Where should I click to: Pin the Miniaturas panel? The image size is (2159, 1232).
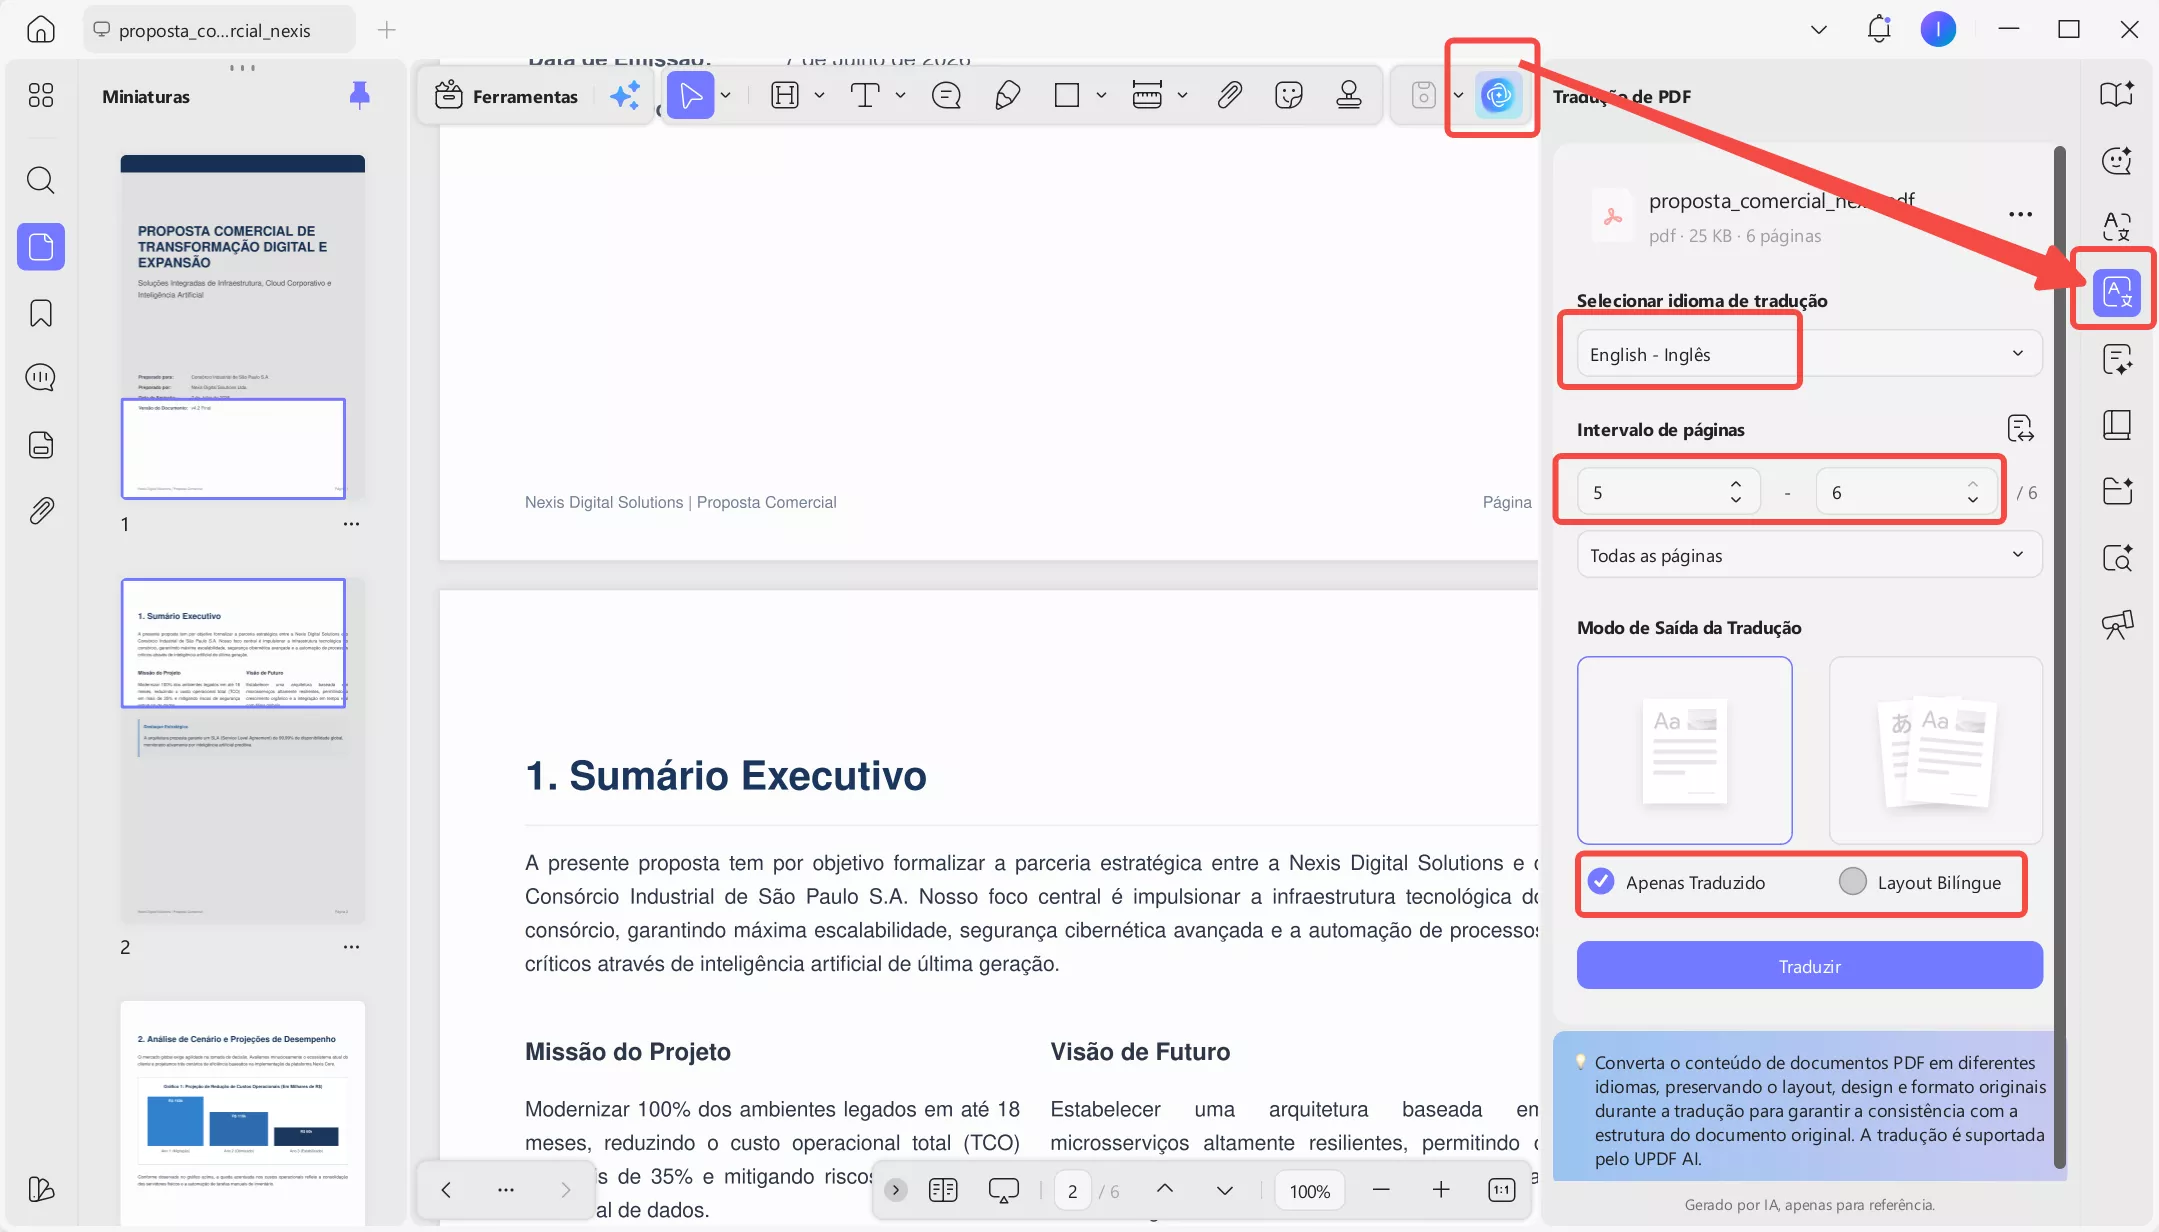coord(359,96)
